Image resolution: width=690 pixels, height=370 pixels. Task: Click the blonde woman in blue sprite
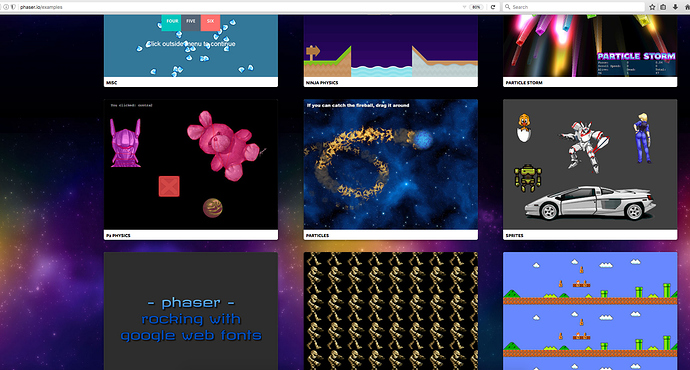click(642, 138)
